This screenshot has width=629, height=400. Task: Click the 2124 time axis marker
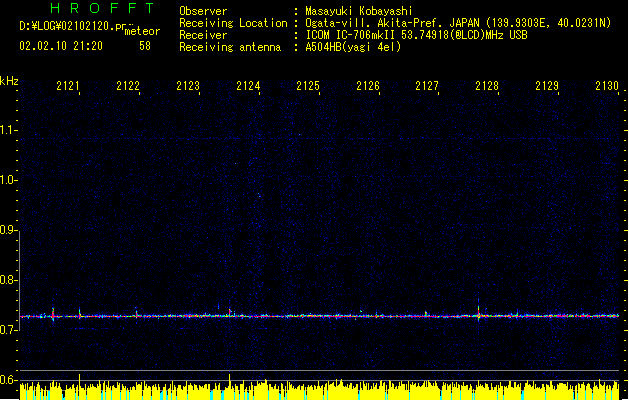click(x=248, y=85)
